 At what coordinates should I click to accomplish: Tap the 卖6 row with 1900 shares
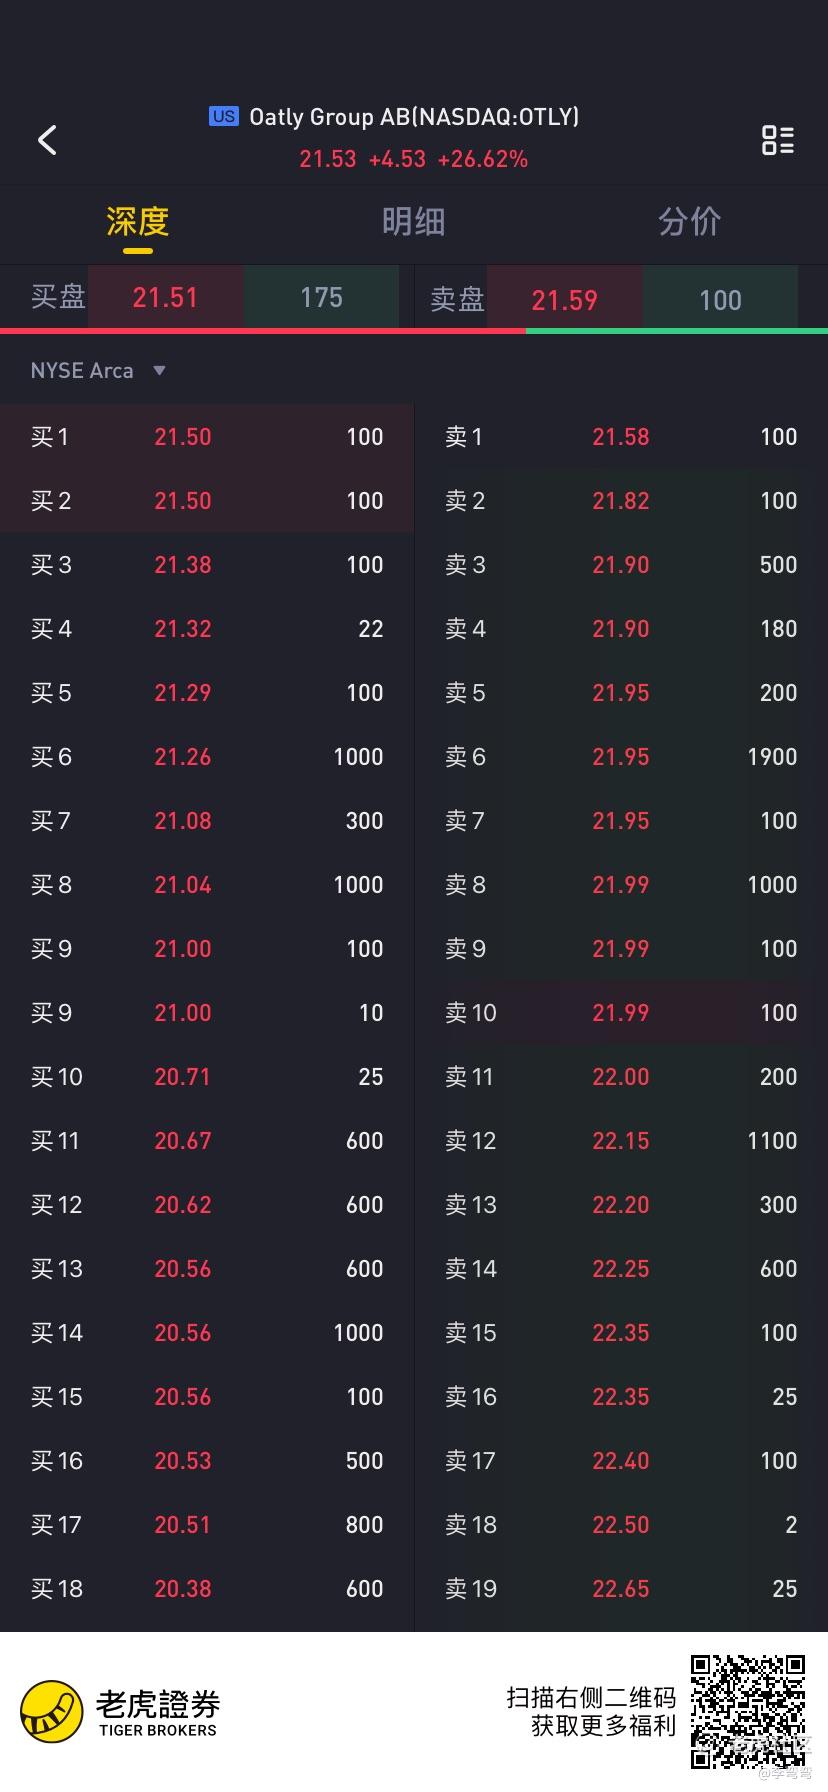click(x=621, y=757)
